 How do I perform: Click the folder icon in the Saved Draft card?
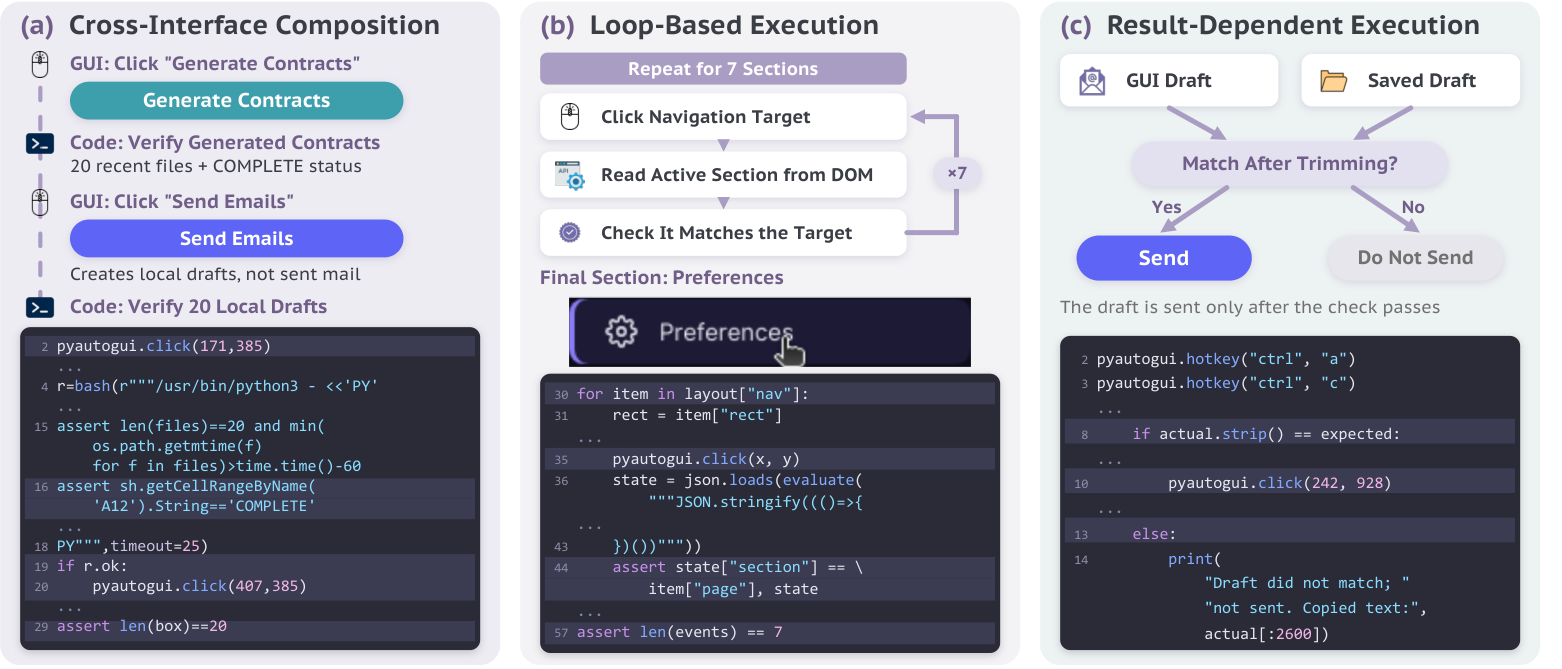(1333, 81)
